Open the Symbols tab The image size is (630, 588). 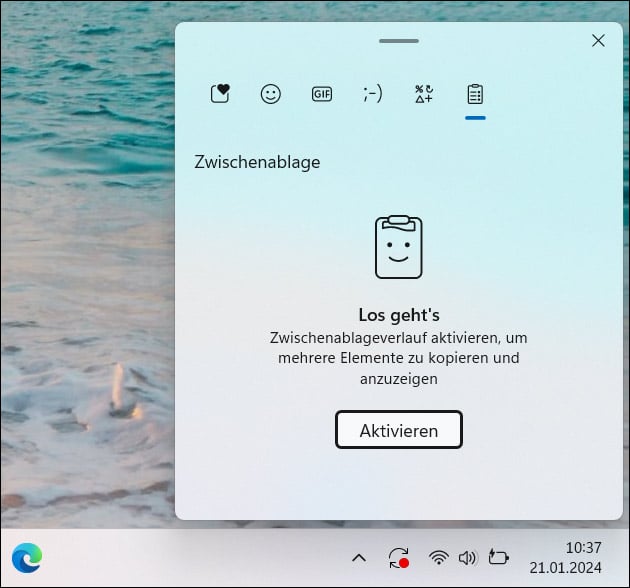click(x=424, y=94)
